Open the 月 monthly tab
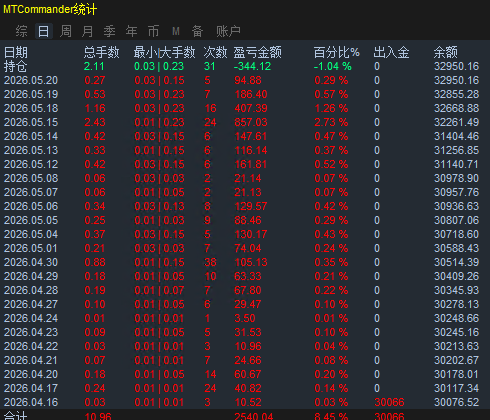 pos(87,31)
